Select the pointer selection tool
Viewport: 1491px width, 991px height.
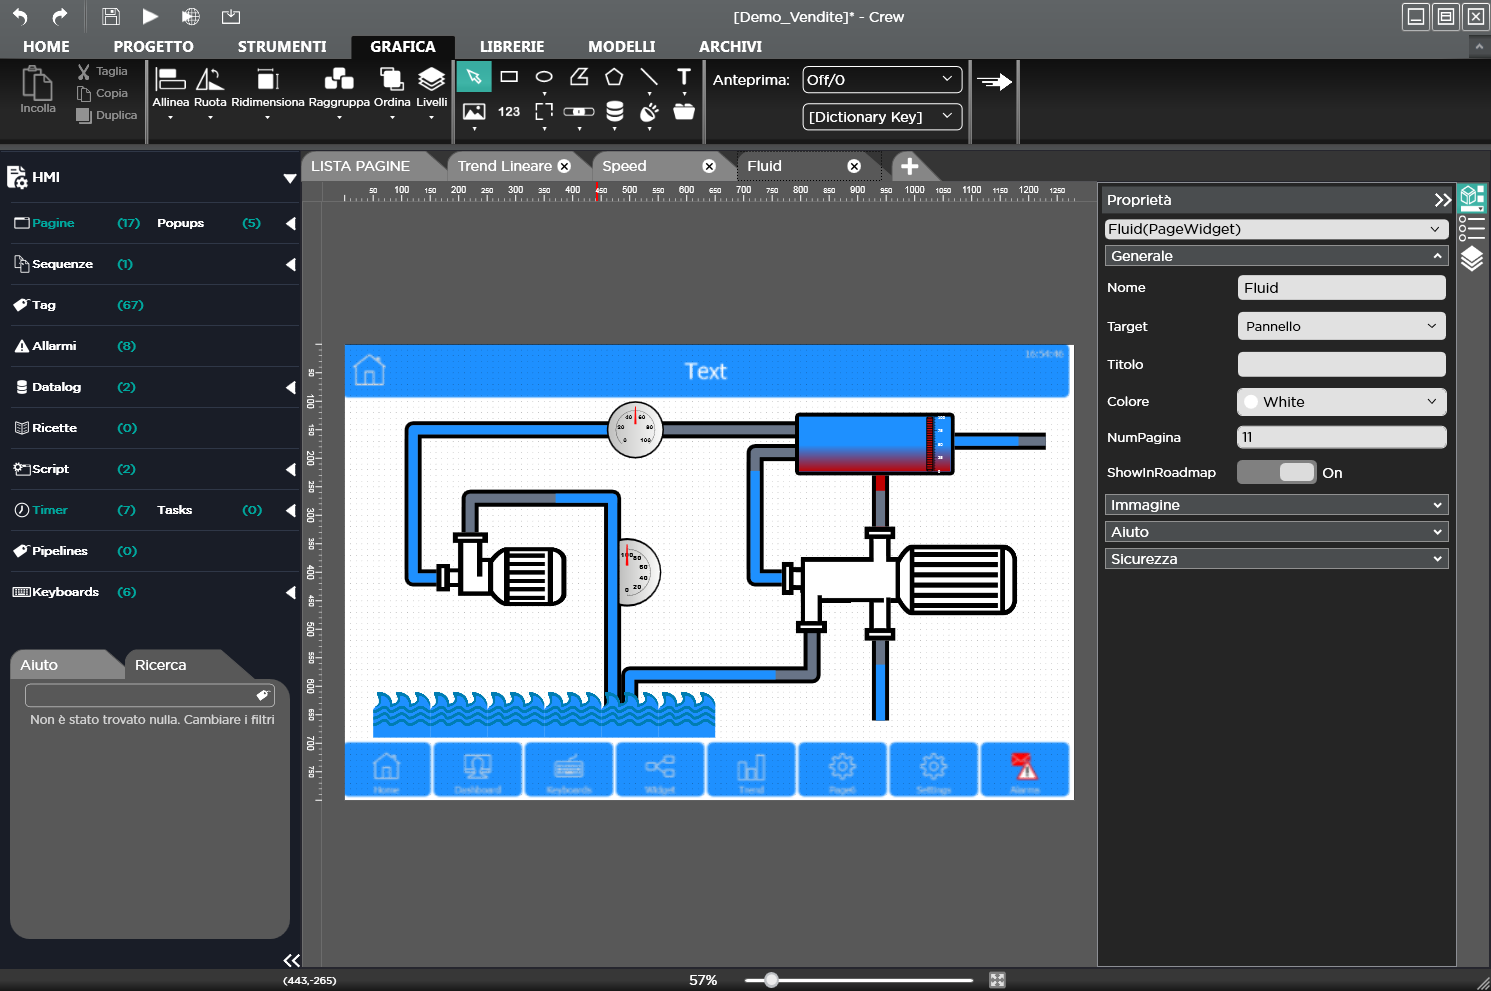tap(474, 77)
